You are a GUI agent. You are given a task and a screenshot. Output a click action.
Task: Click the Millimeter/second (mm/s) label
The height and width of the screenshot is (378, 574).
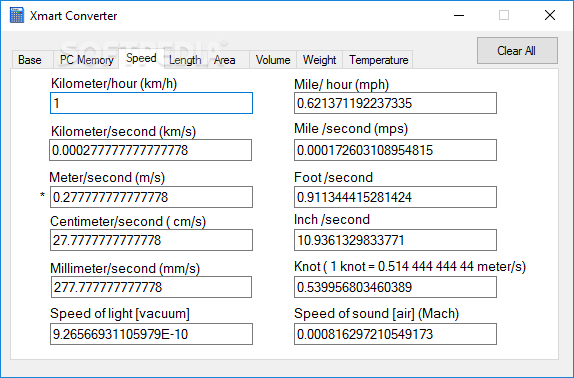[x=125, y=269]
